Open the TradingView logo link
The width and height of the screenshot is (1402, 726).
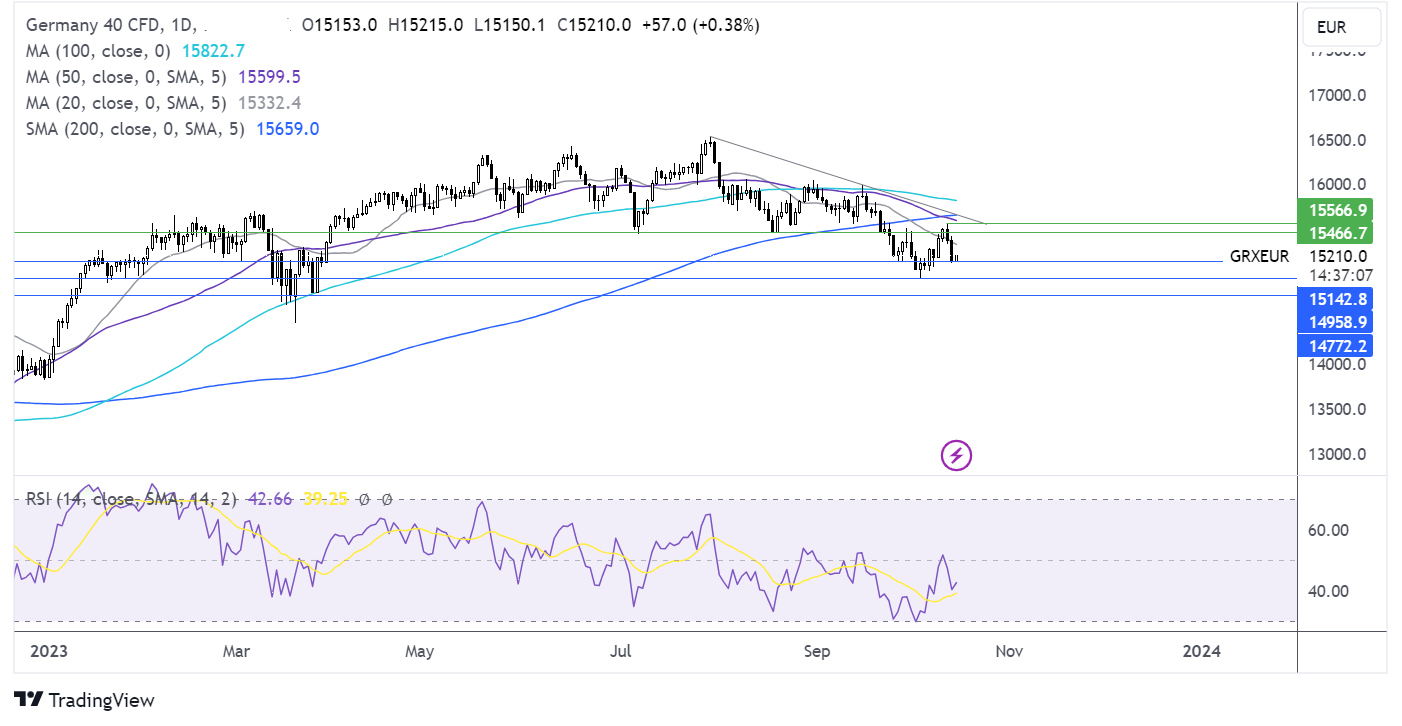point(84,700)
